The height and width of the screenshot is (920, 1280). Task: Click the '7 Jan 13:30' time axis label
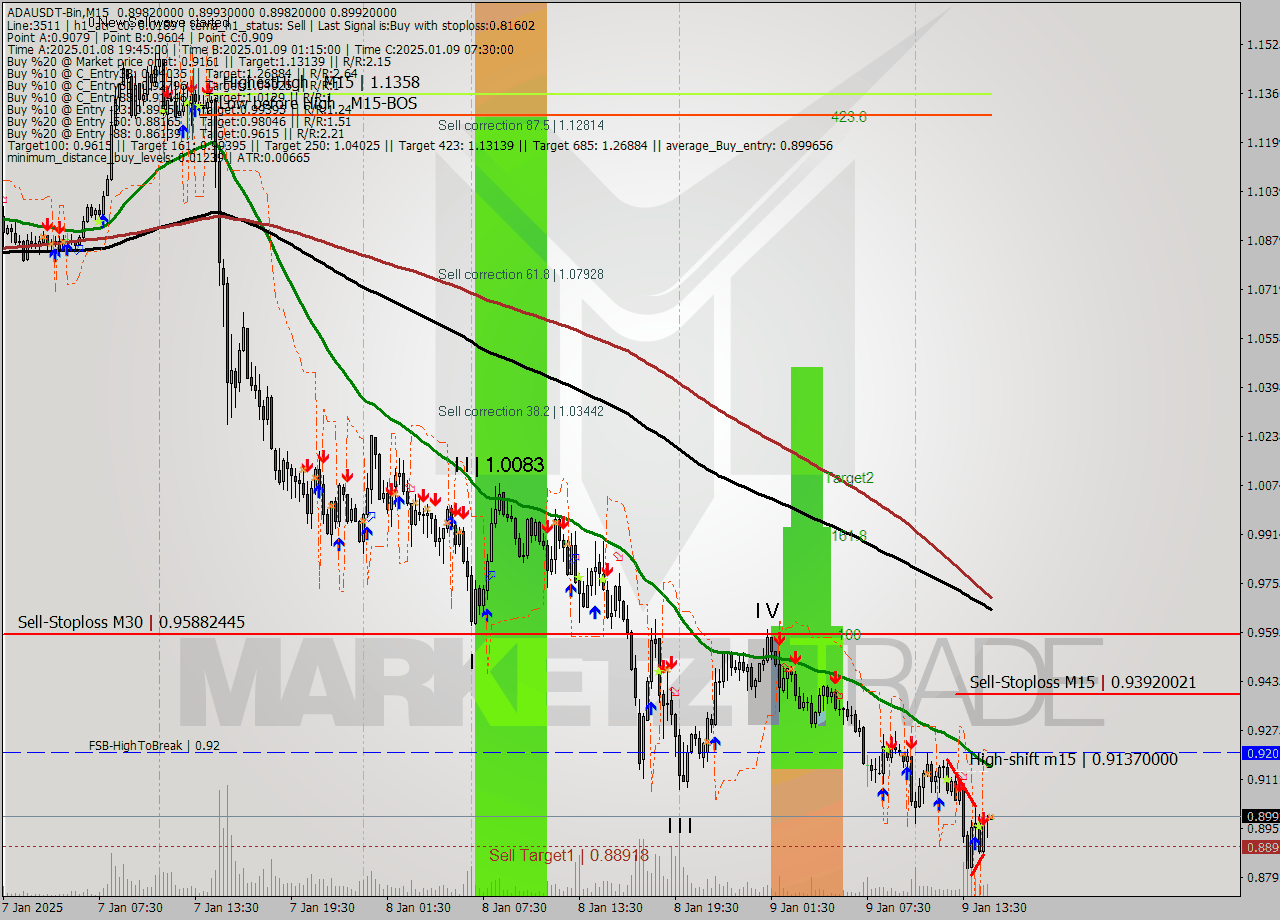[227, 908]
